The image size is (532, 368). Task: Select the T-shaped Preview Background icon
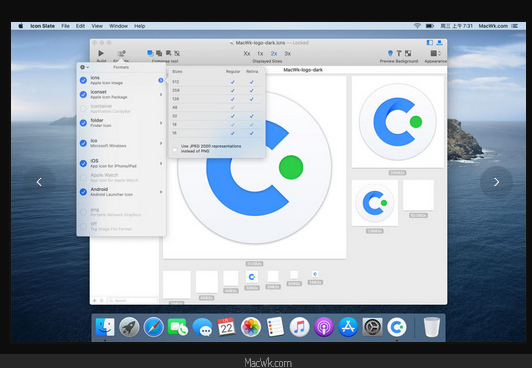(x=399, y=53)
